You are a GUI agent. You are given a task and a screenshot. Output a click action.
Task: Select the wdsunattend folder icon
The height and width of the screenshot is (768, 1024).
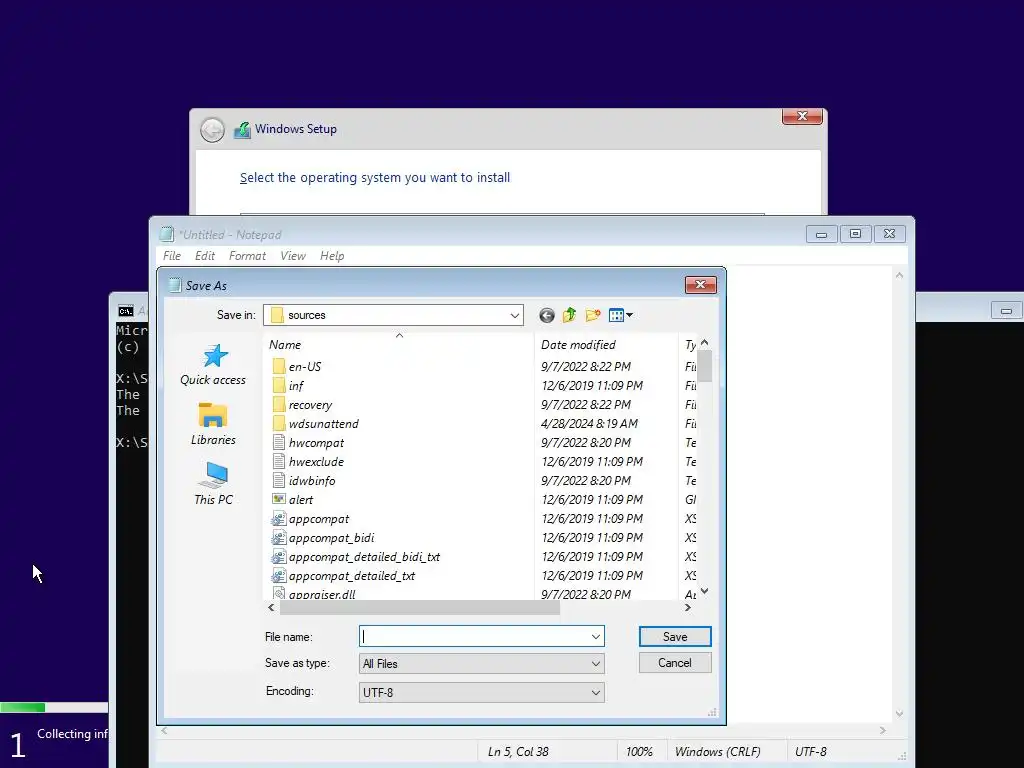279,423
